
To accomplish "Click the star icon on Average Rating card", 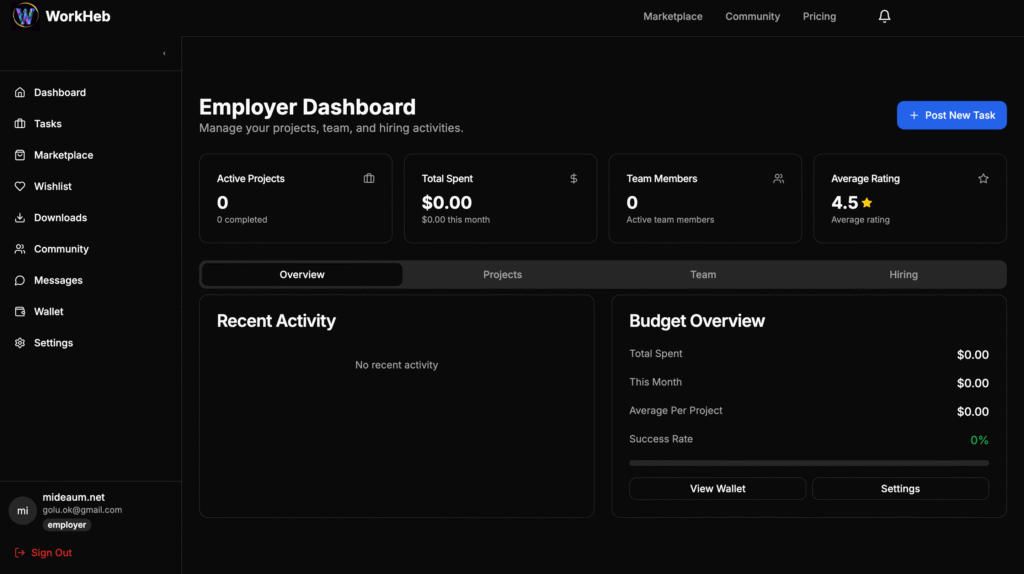I will [x=983, y=179].
